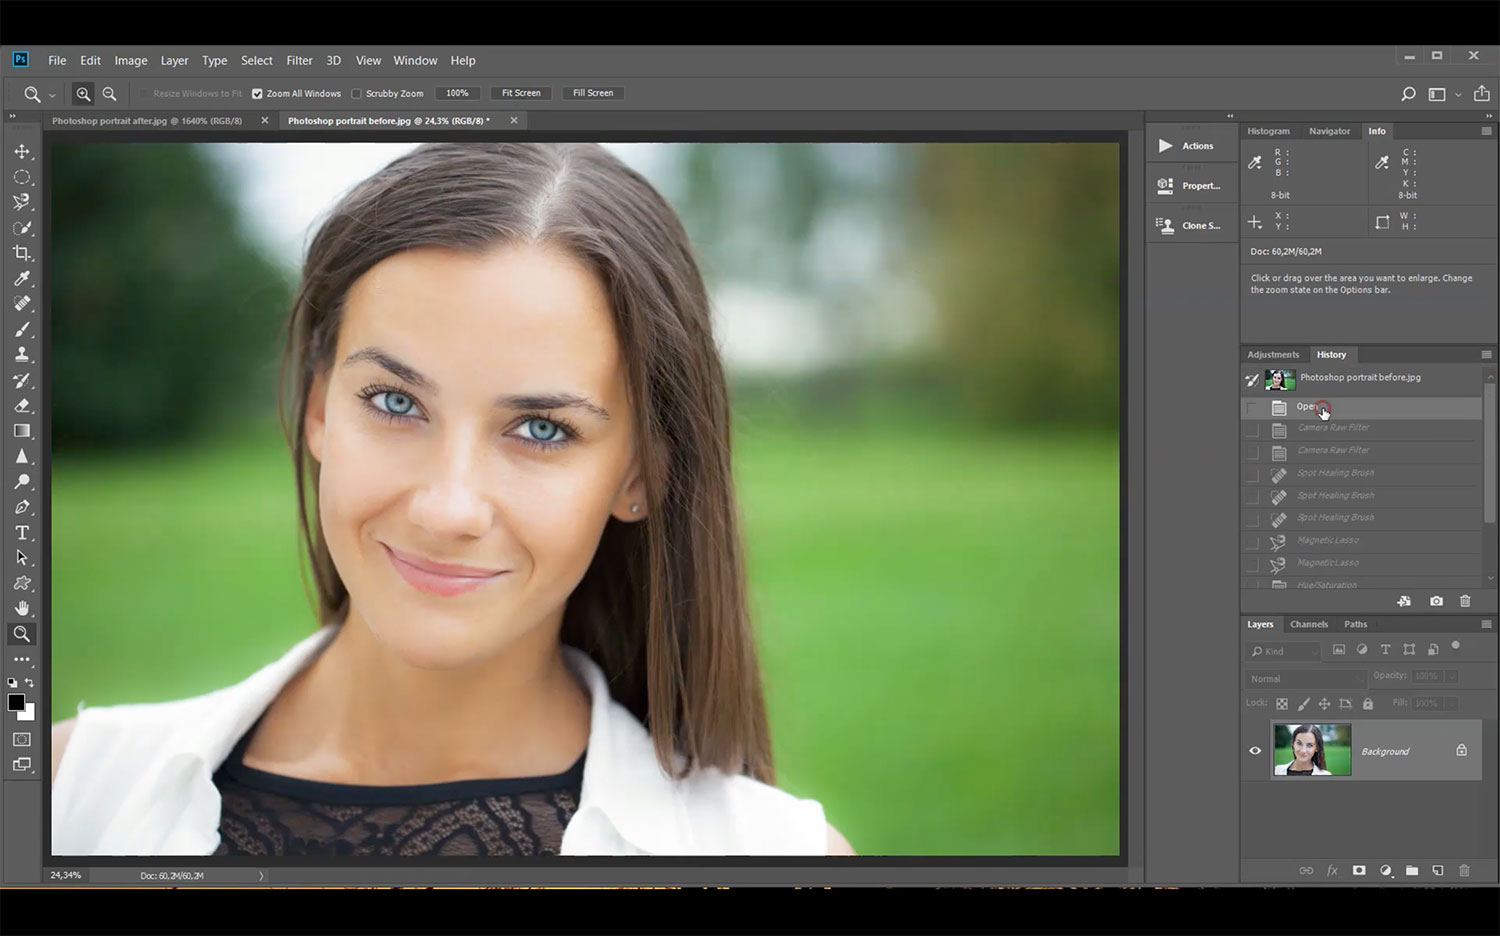Select the Eraser tool
The image size is (1500, 936).
tap(22, 406)
